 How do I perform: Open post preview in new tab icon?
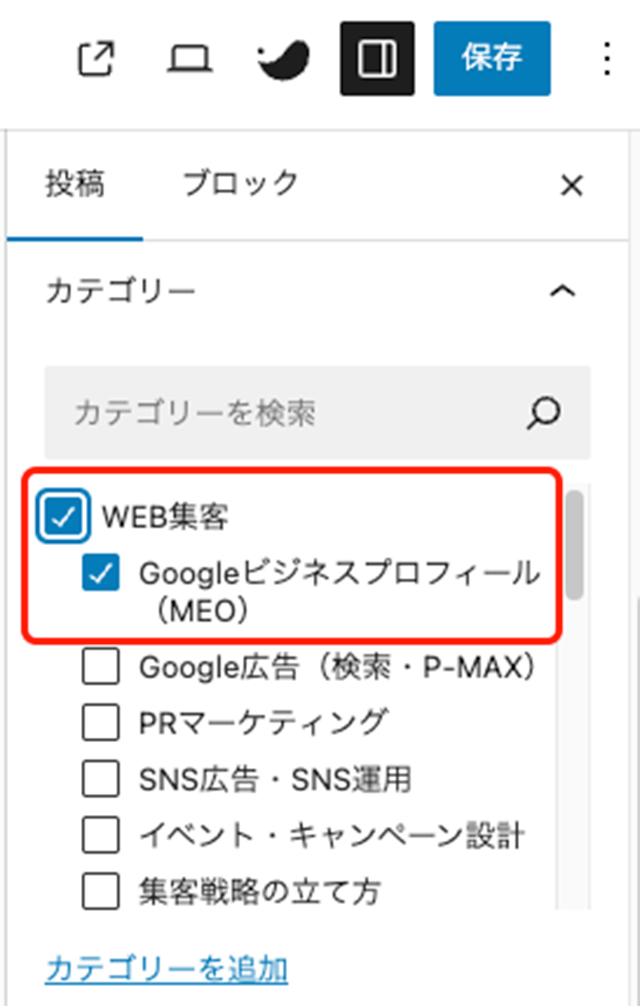tap(97, 59)
